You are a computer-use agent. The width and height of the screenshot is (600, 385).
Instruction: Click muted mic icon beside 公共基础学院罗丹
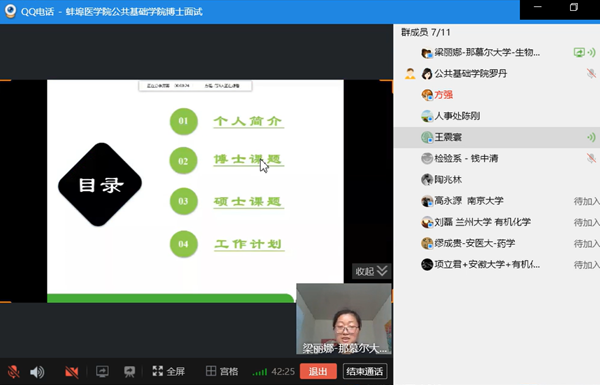591,73
